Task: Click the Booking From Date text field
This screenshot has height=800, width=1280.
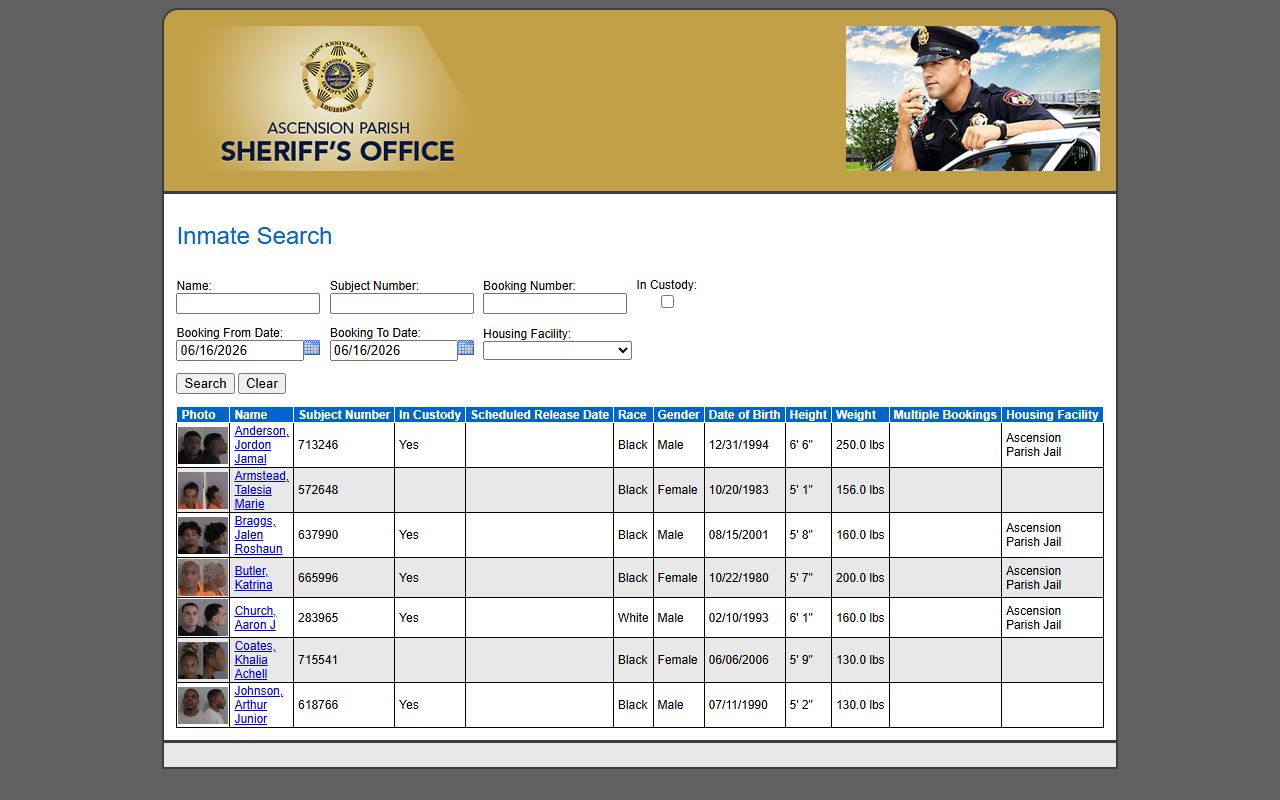Action: tap(240, 350)
